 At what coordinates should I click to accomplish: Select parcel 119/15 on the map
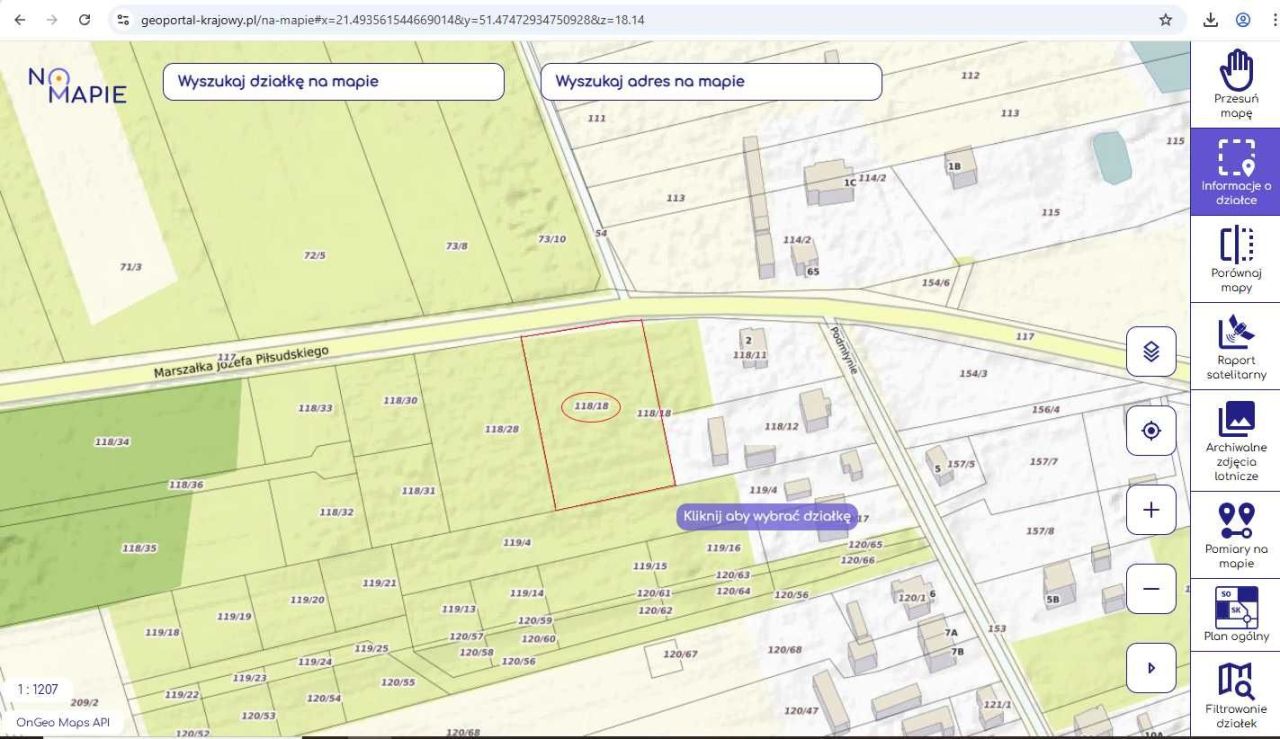coord(650,566)
